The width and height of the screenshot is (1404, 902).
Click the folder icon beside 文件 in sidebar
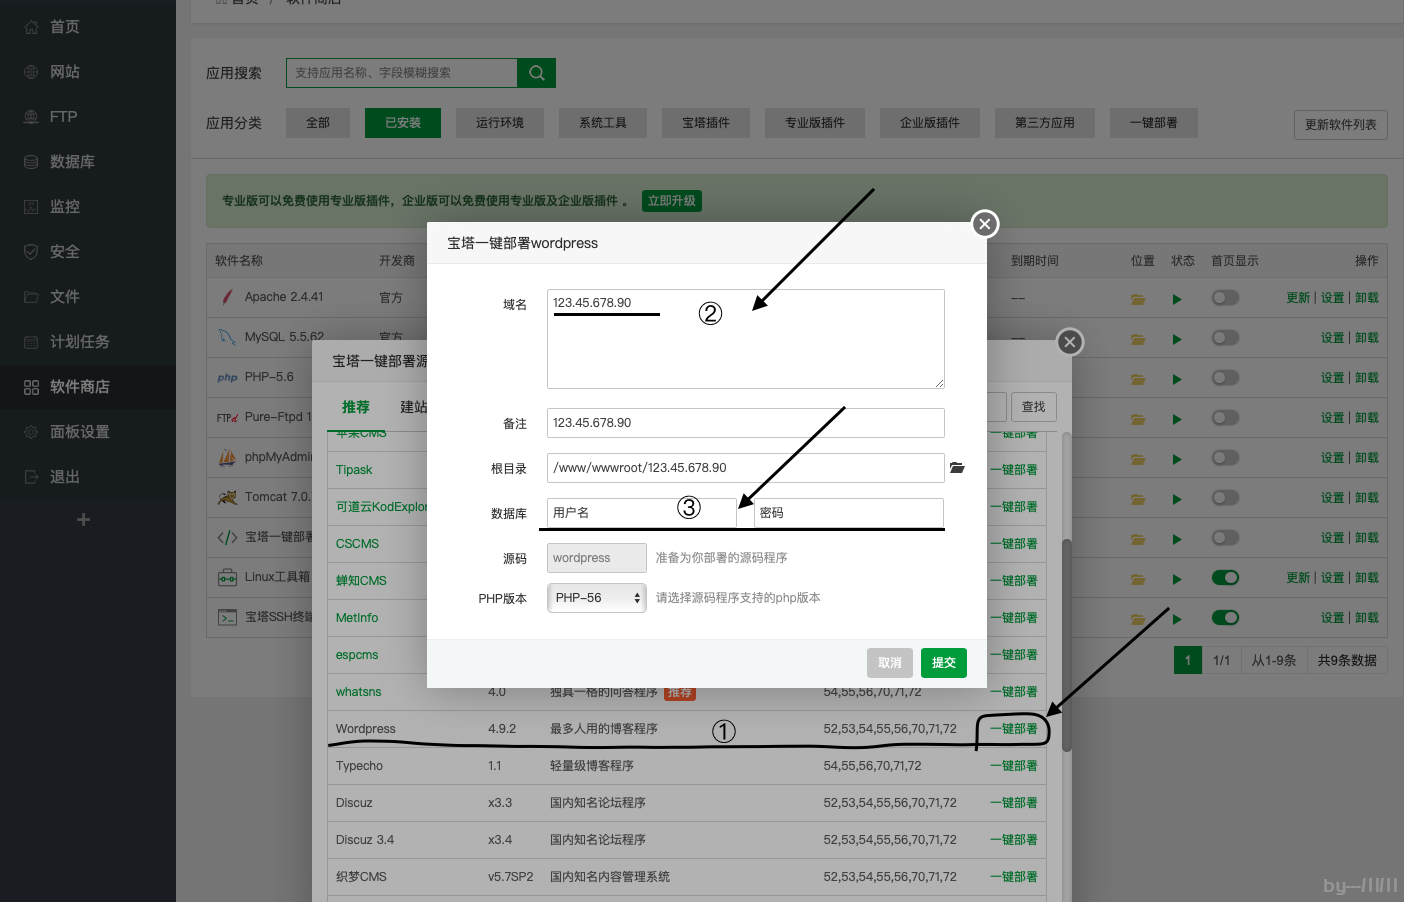(31, 297)
